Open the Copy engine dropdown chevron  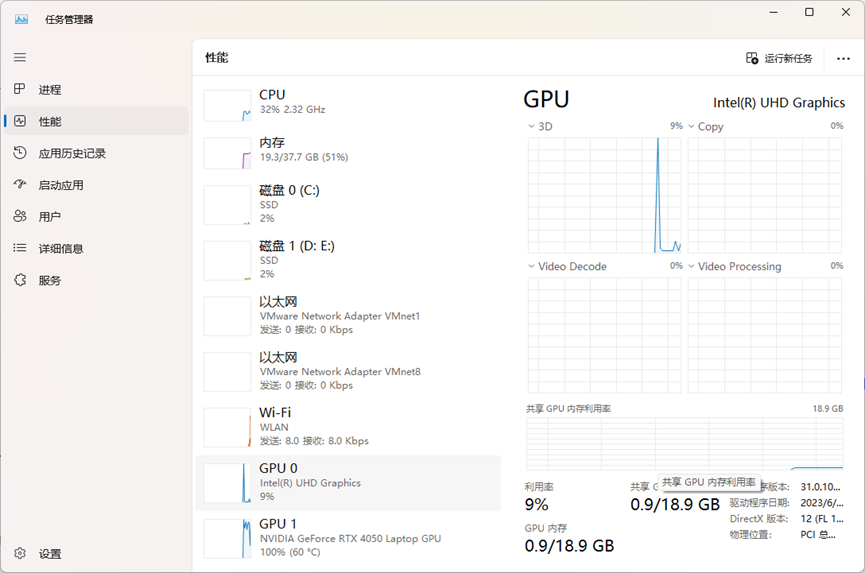(x=691, y=126)
